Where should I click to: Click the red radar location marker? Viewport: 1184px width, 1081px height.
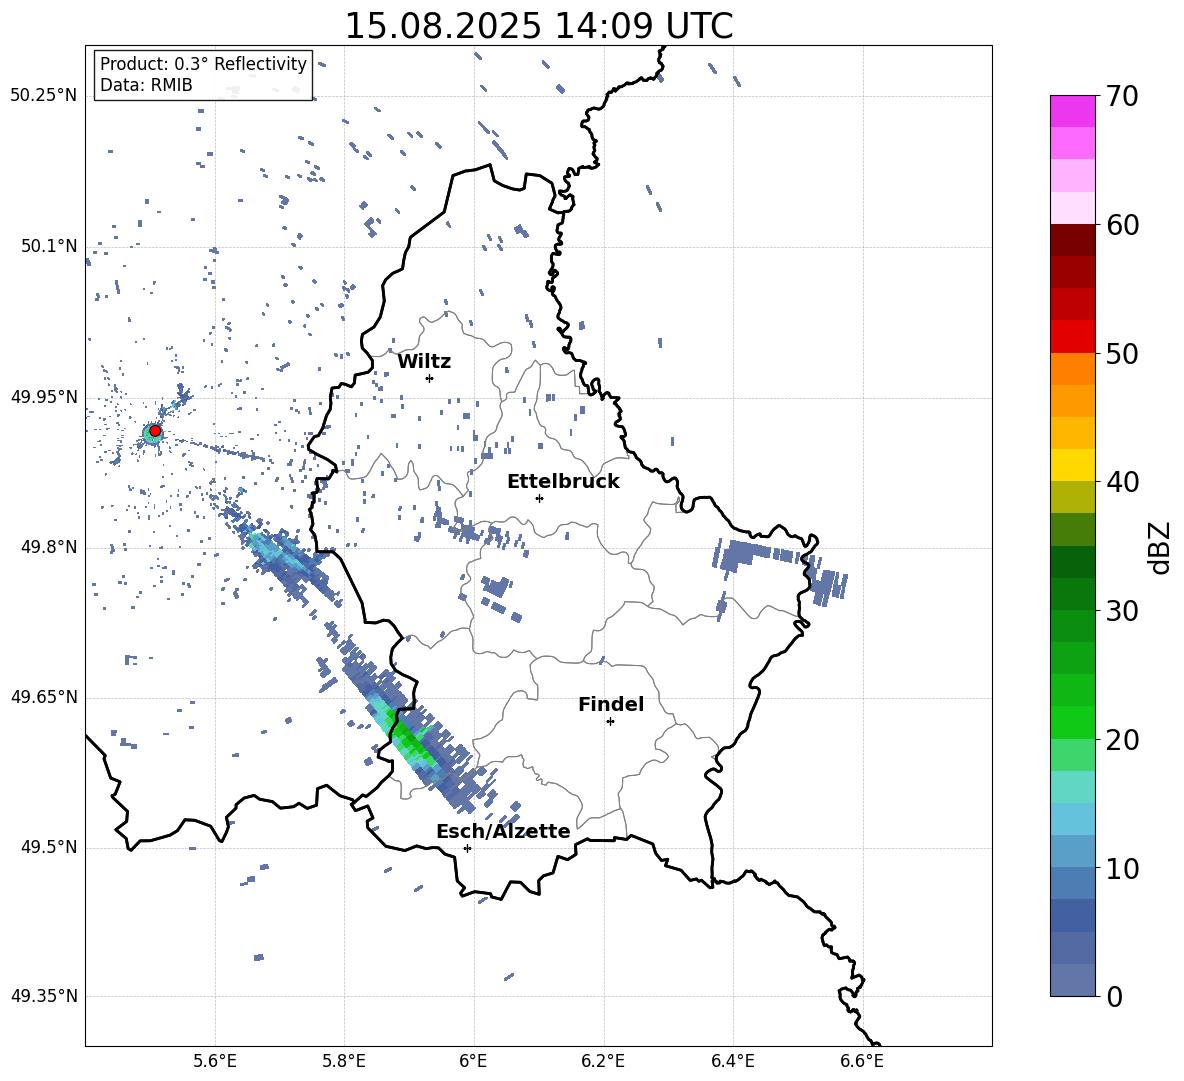[x=155, y=431]
